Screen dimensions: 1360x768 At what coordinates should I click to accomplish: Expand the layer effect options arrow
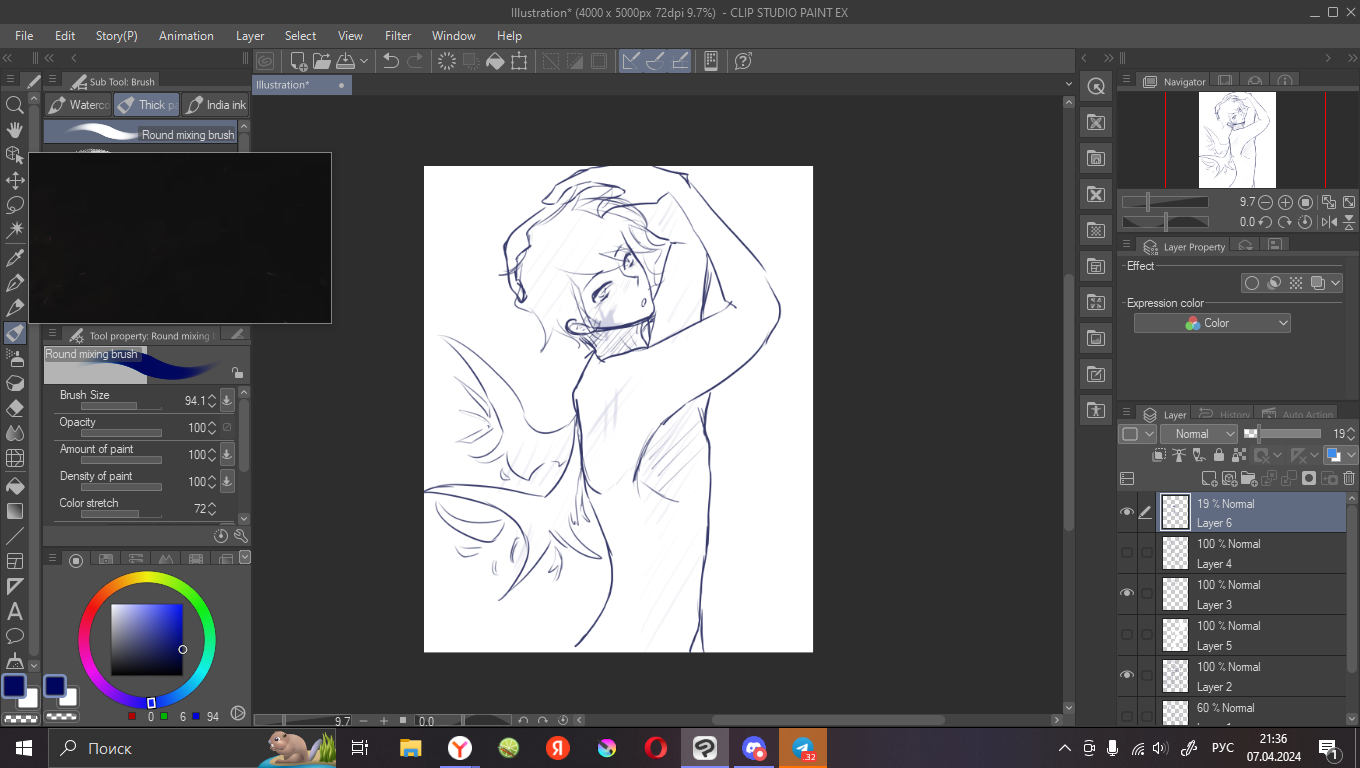(x=1336, y=283)
